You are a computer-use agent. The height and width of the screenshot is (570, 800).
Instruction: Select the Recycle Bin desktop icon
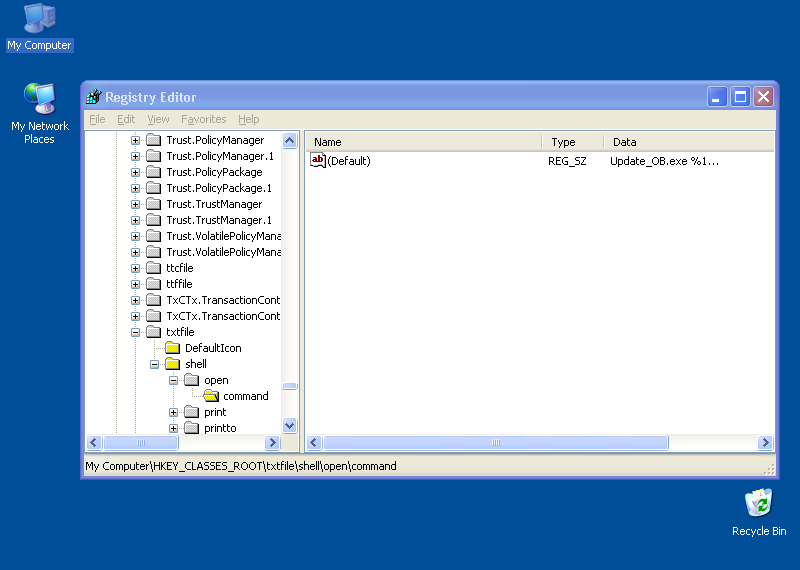tap(759, 512)
